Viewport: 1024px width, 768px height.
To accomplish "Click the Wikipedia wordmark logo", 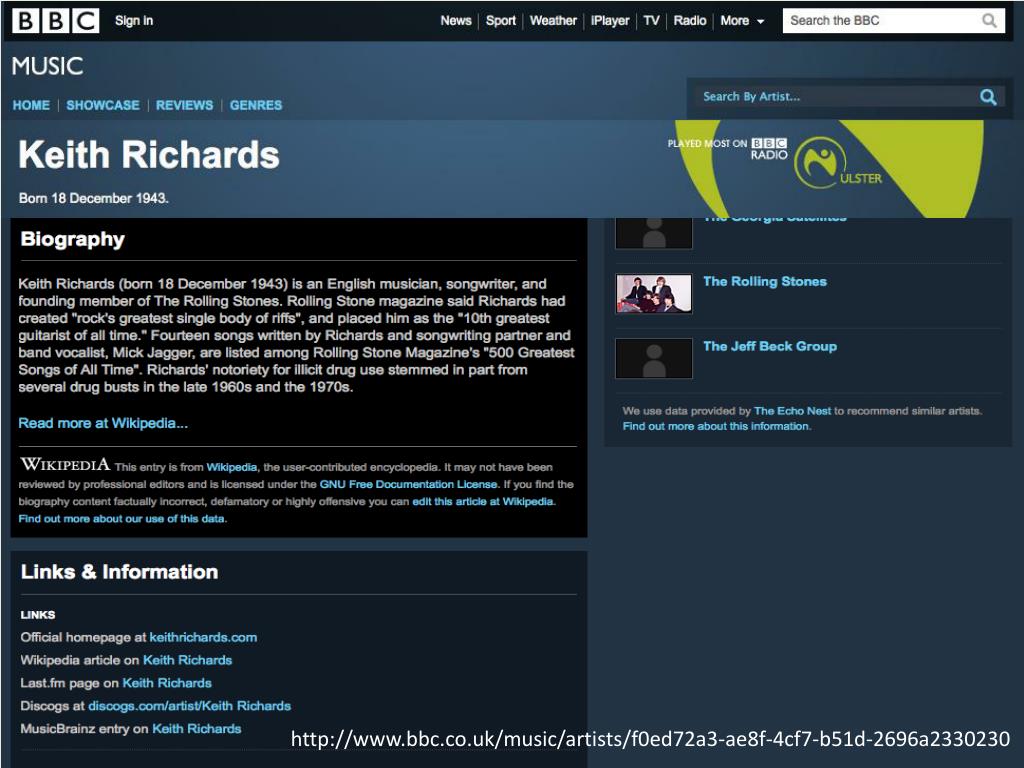I will coord(65,464).
